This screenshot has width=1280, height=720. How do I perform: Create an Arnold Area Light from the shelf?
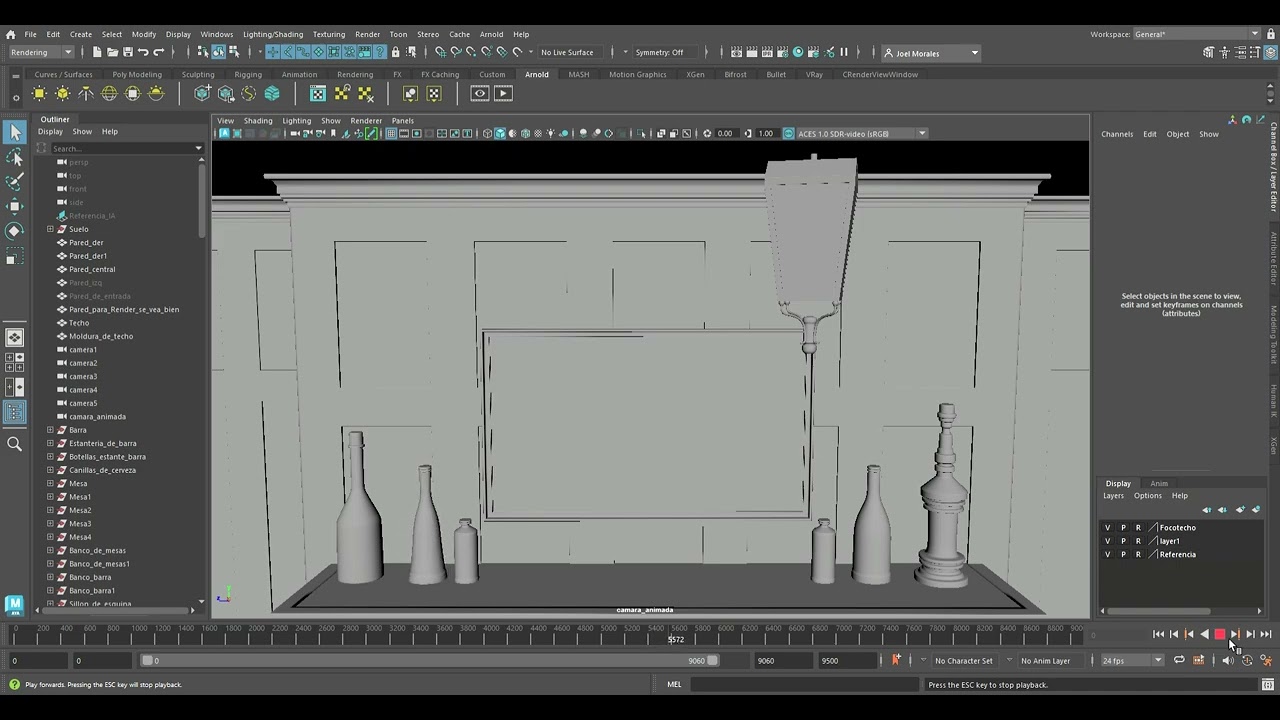point(39,93)
